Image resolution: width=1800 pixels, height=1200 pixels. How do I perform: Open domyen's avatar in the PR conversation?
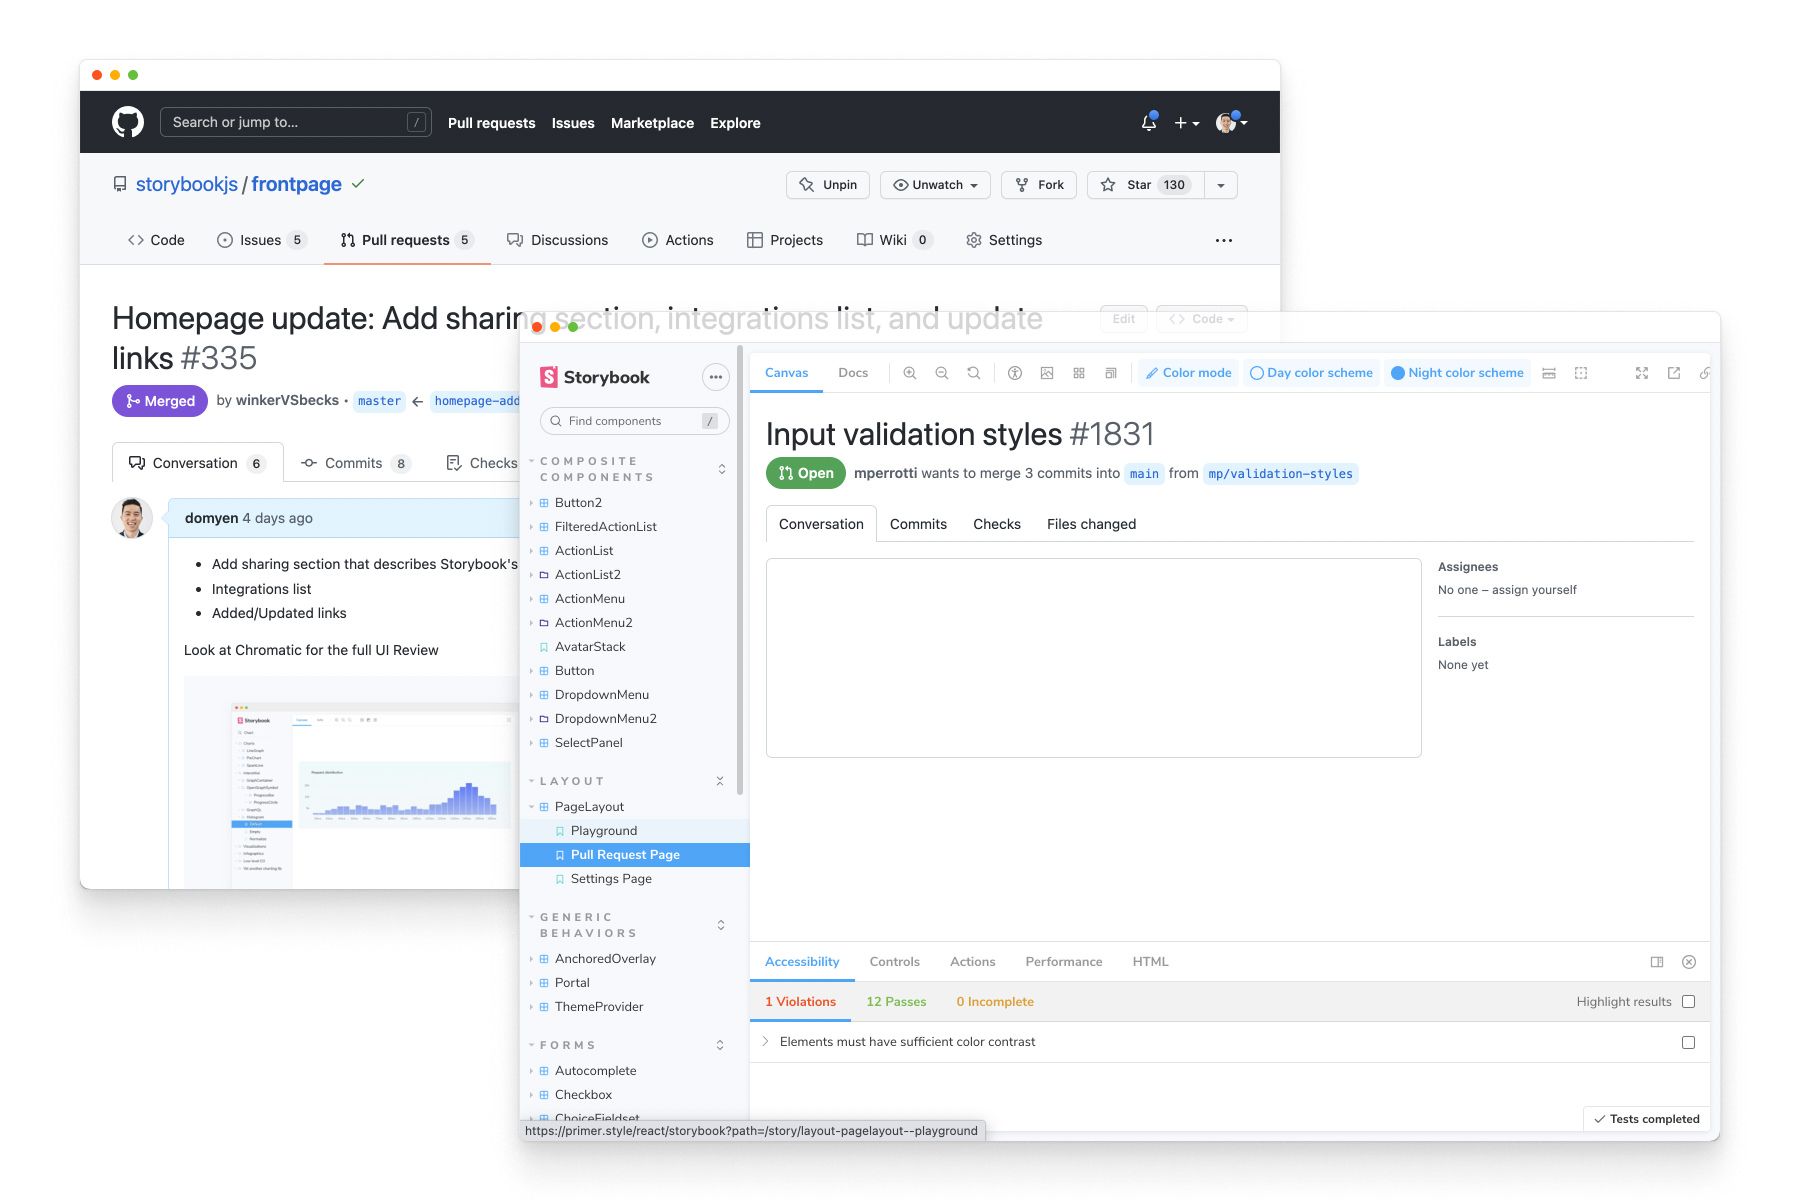pos(132,518)
